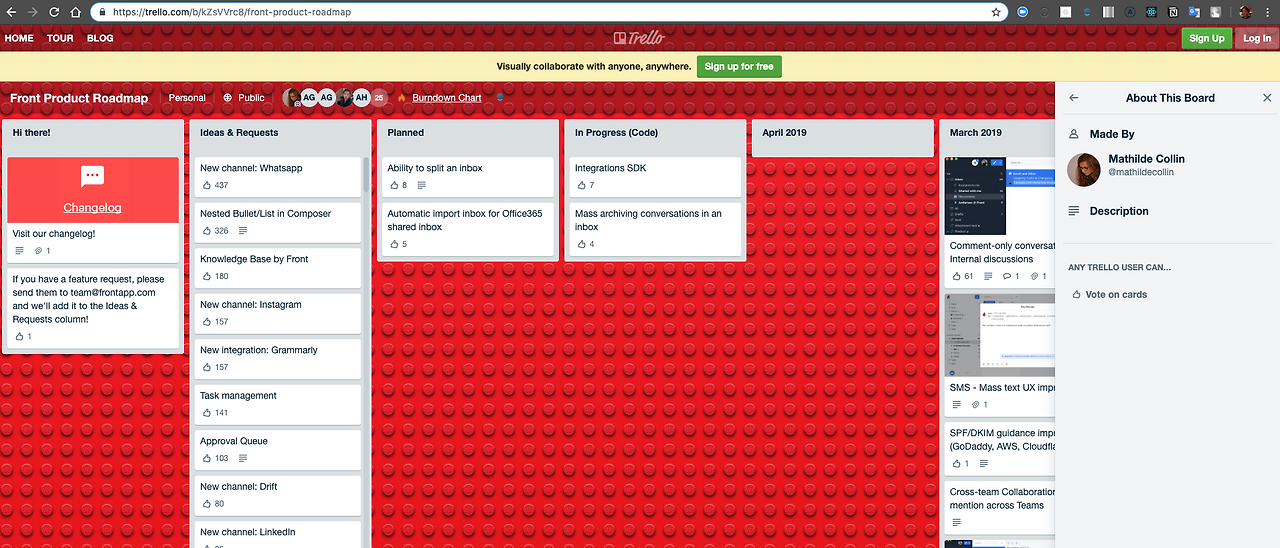Open the TOUR menu item
The image size is (1280, 548).
(x=60, y=38)
